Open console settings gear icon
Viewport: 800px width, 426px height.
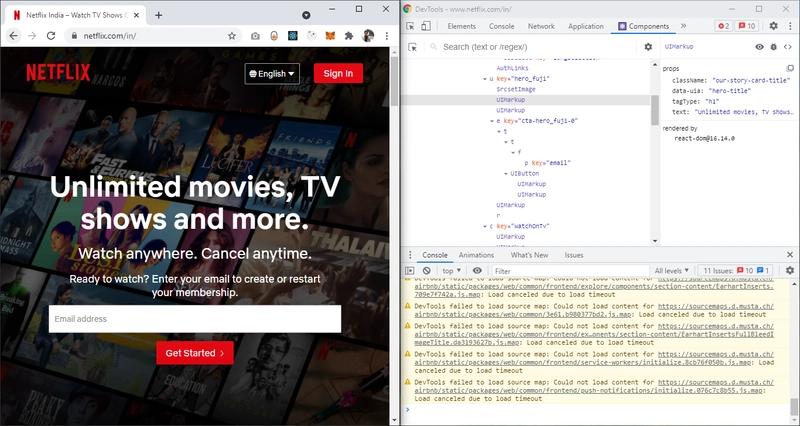point(790,271)
